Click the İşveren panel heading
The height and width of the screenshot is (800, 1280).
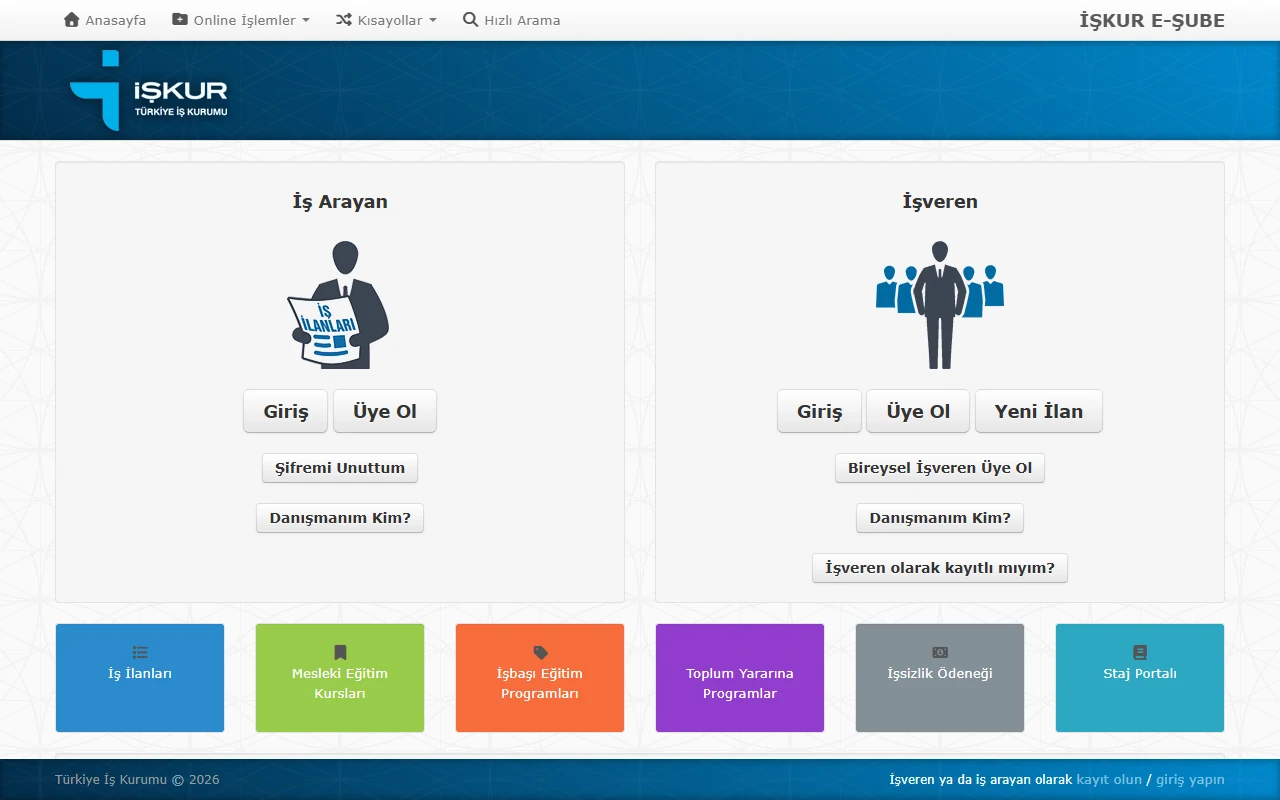[940, 202]
